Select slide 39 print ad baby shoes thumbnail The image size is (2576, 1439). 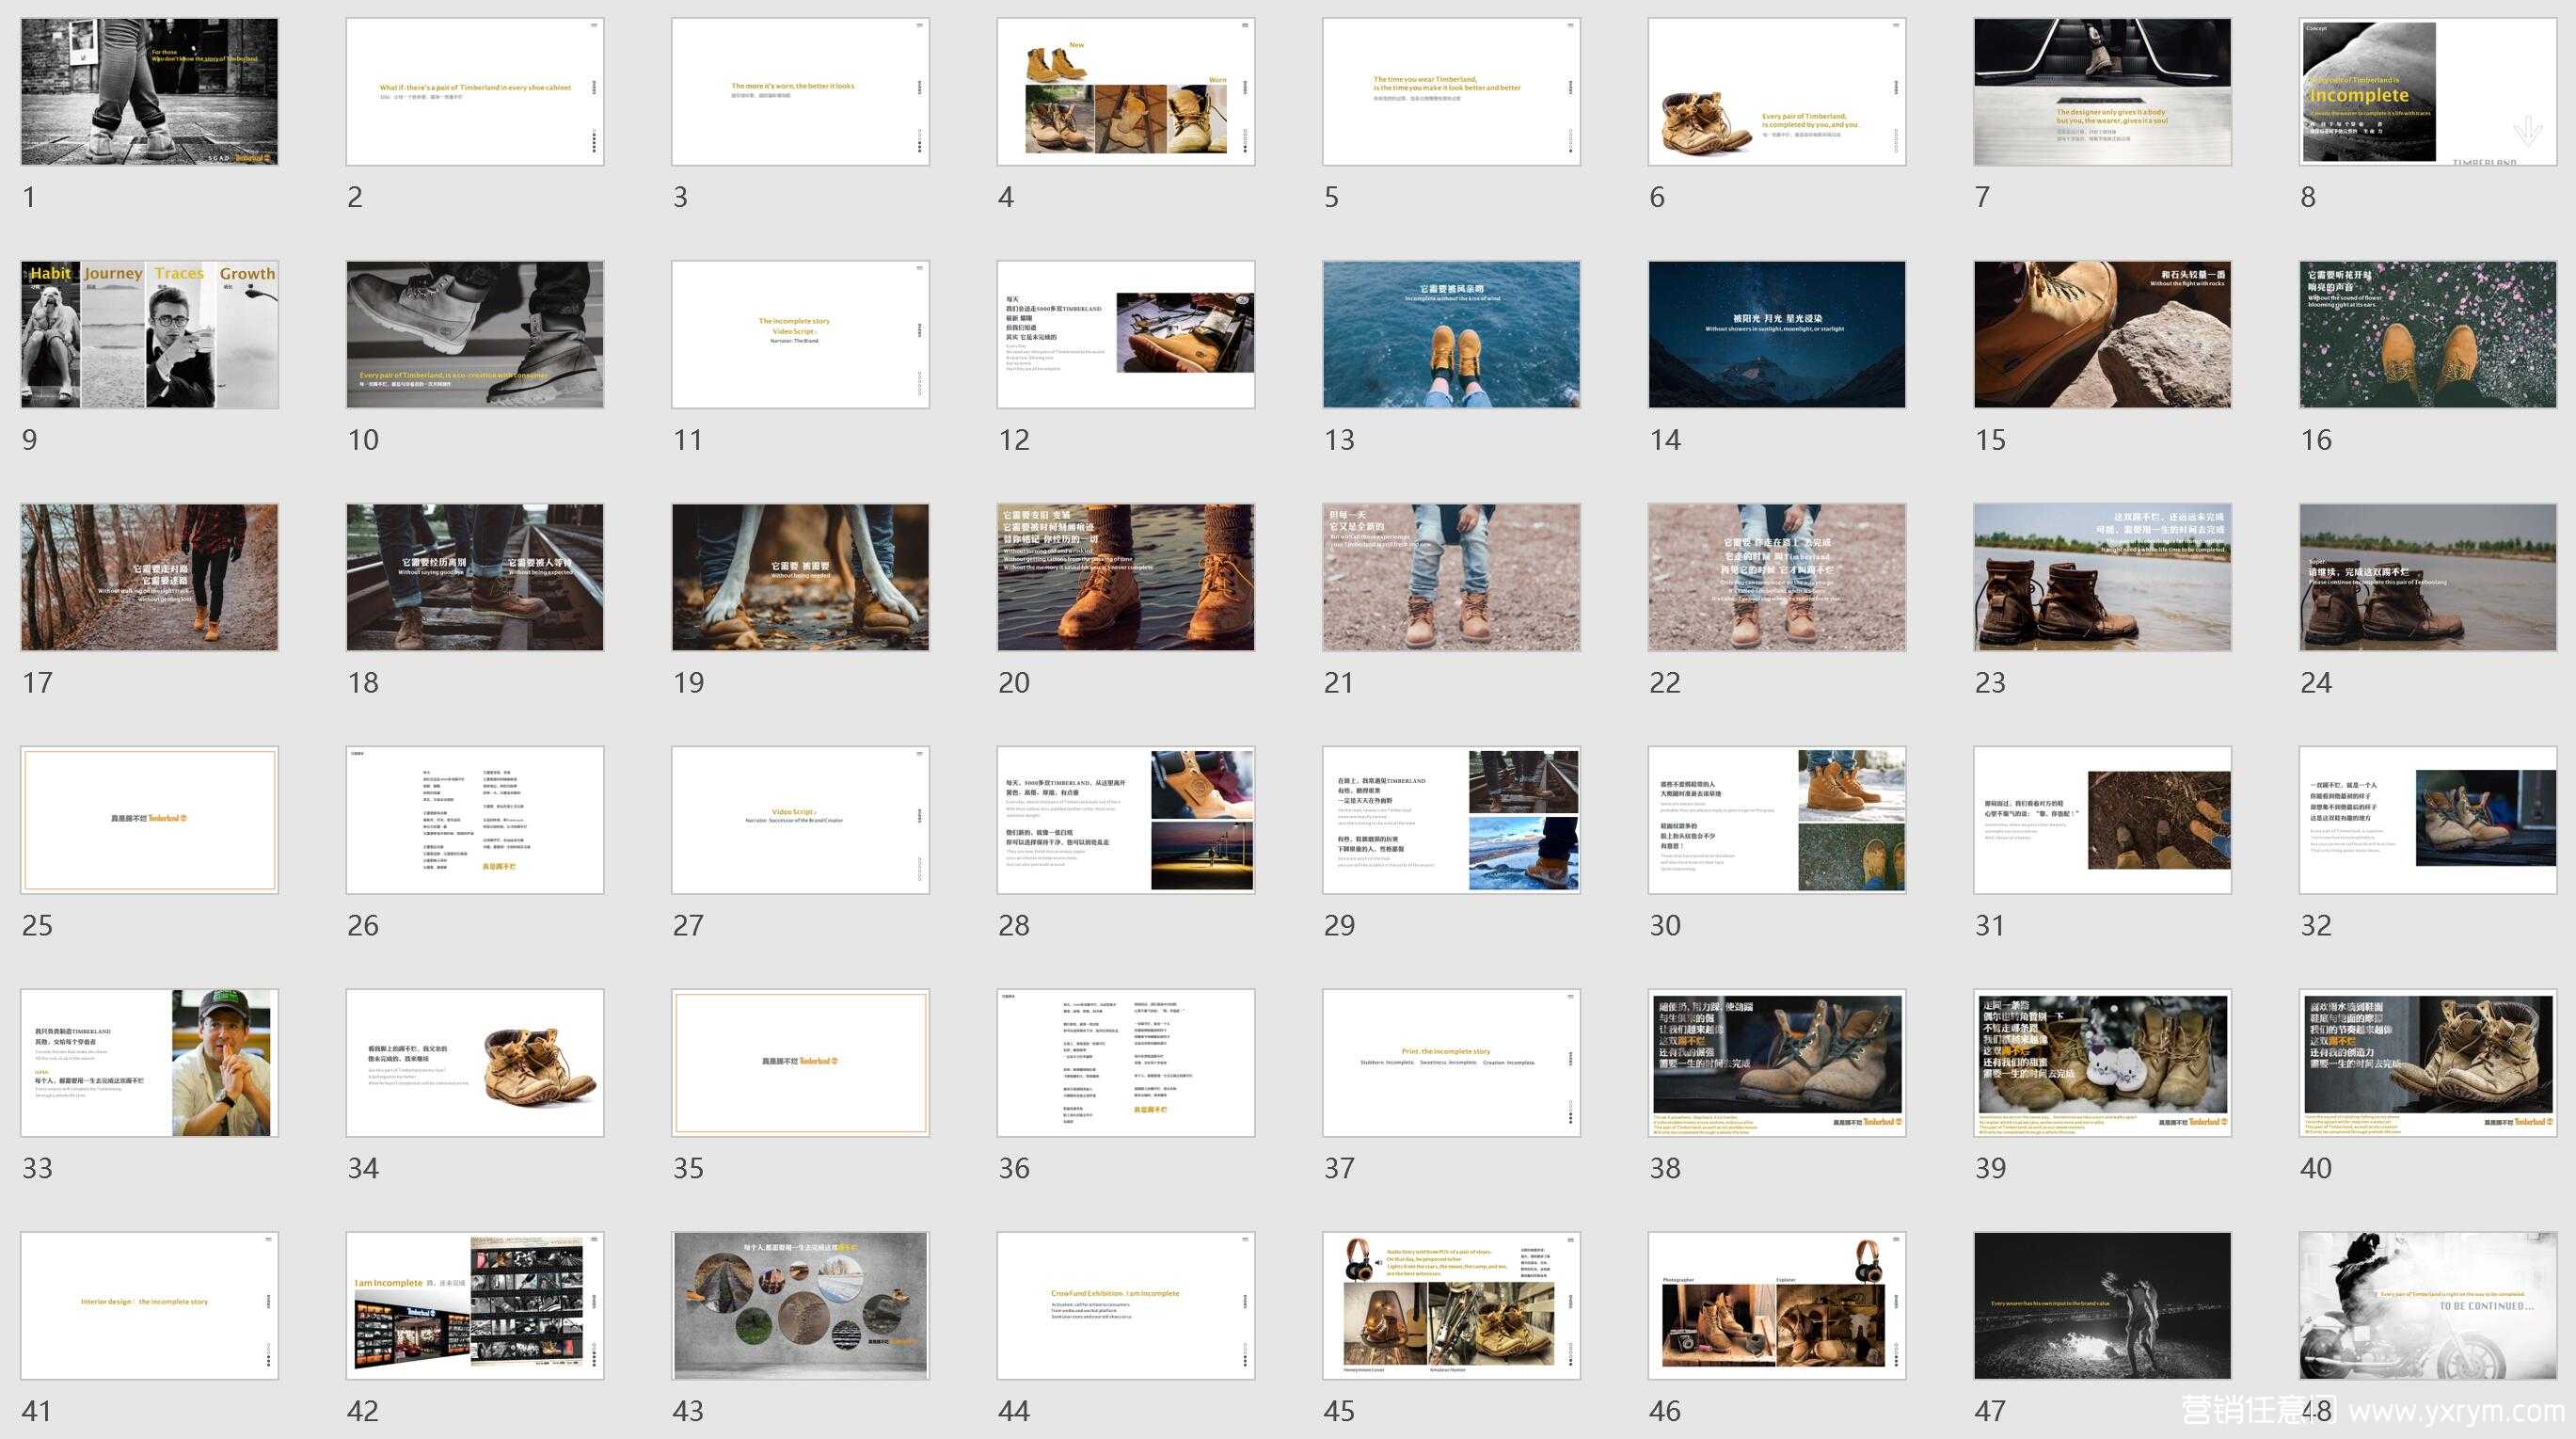[2102, 1063]
